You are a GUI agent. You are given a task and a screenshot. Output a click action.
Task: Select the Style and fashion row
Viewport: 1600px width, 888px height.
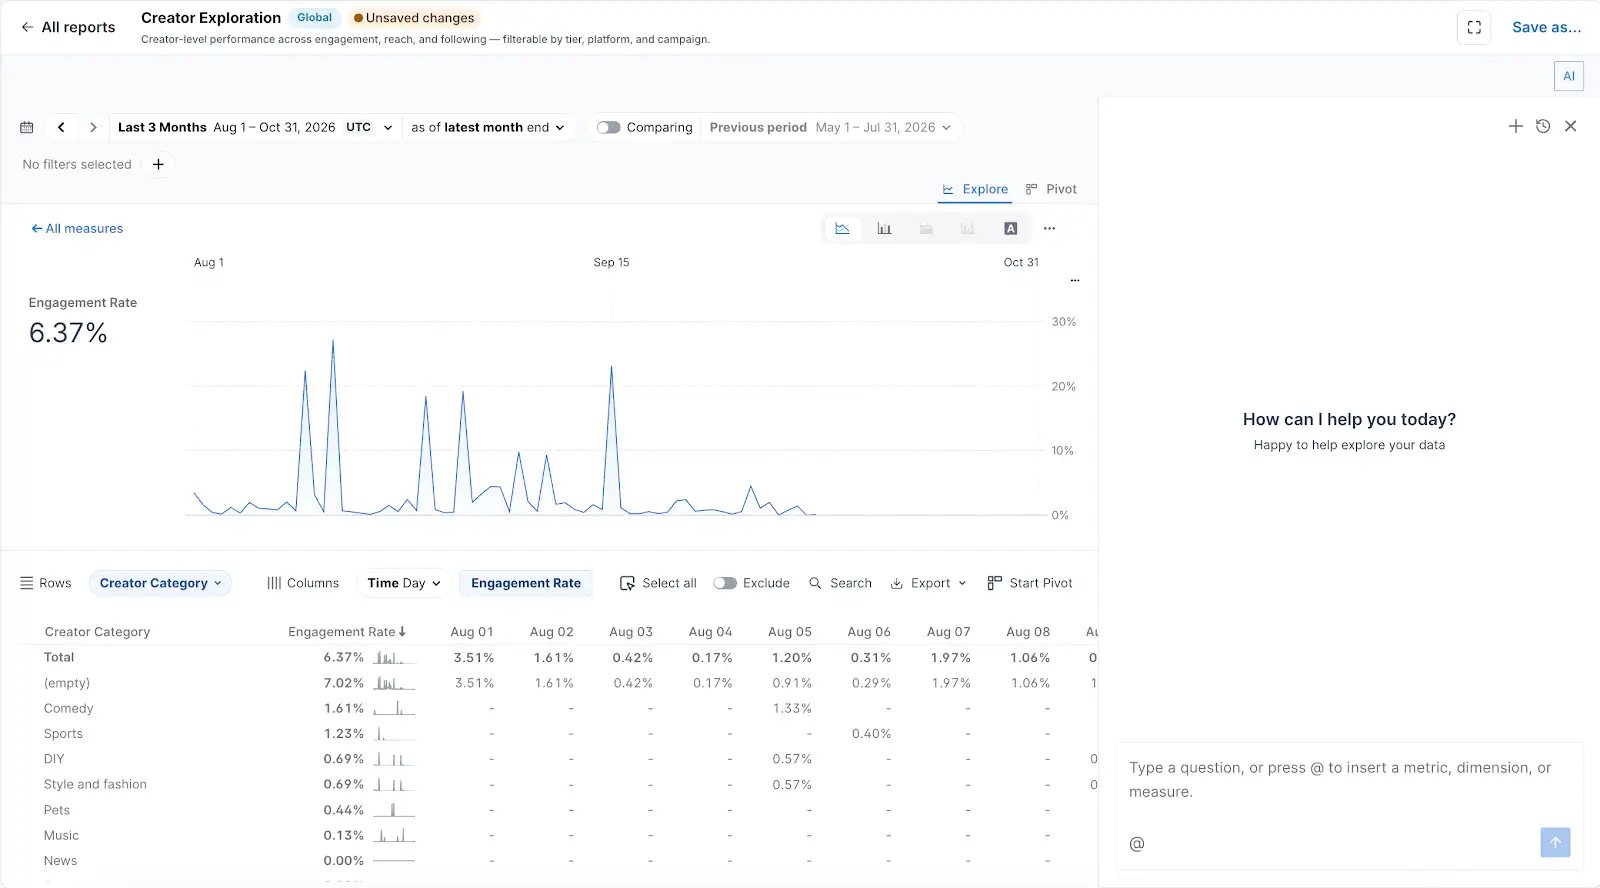tap(95, 784)
